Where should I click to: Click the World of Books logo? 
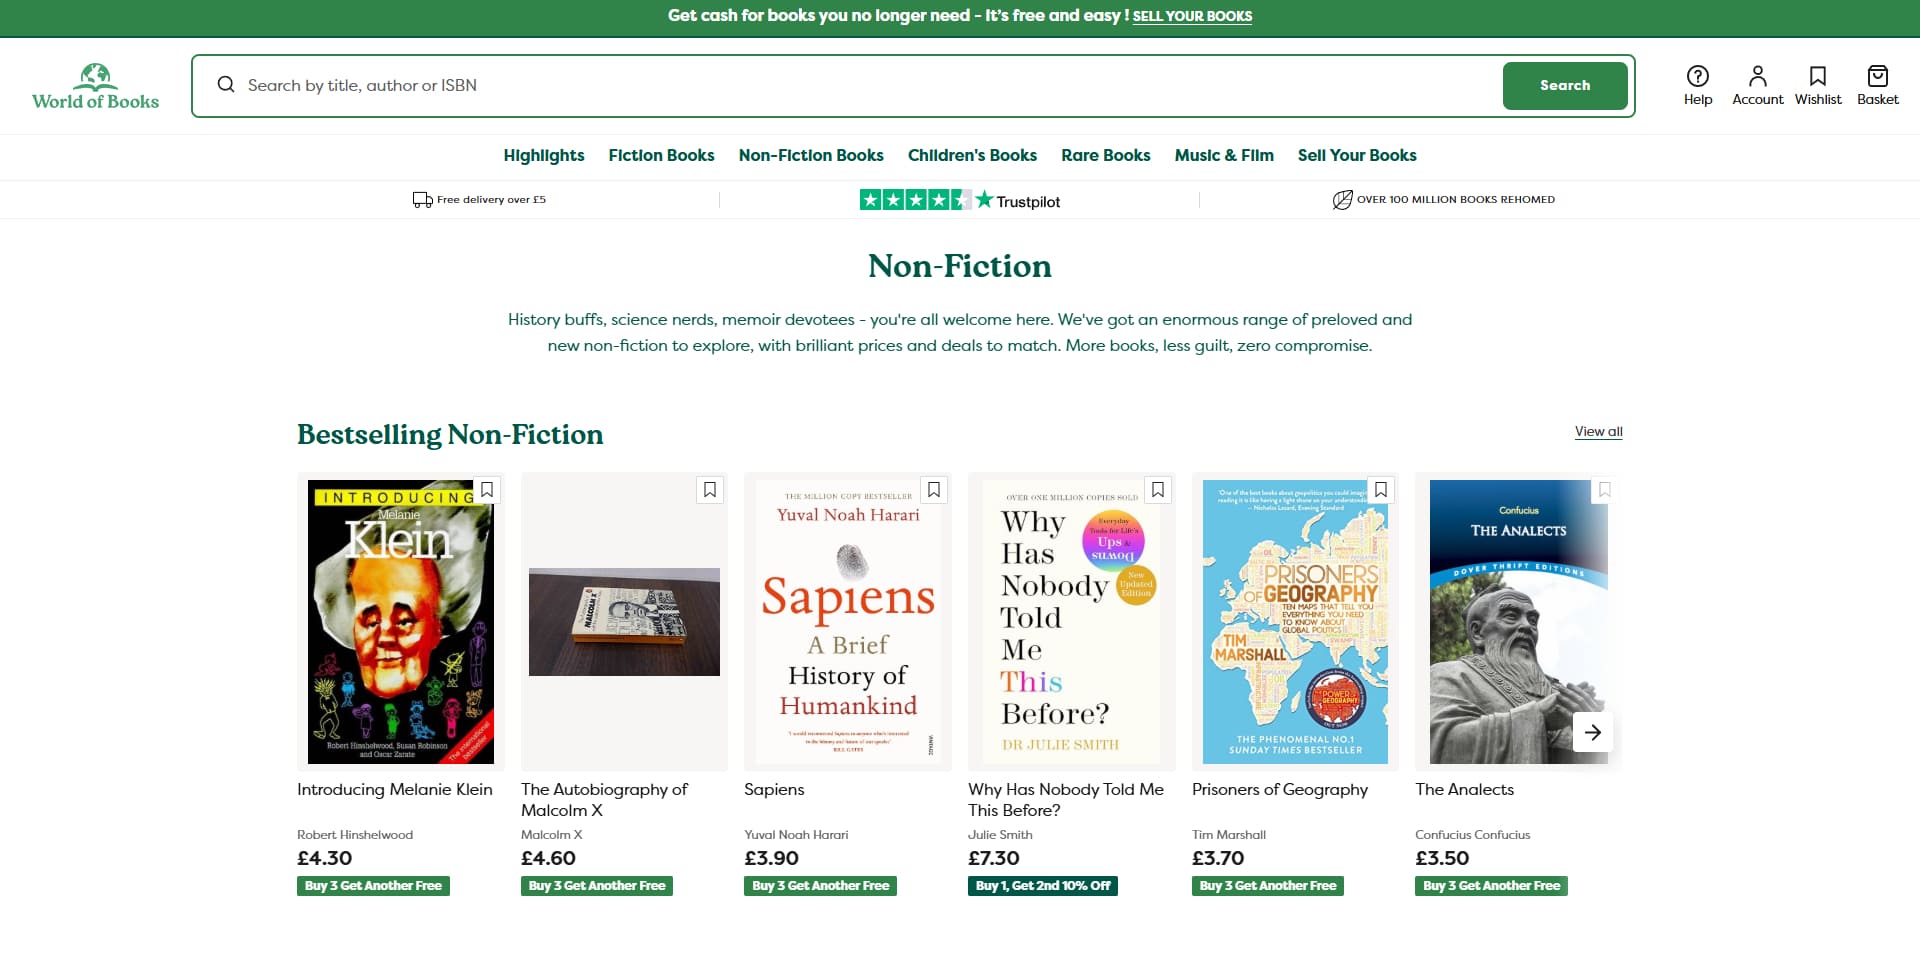point(95,86)
